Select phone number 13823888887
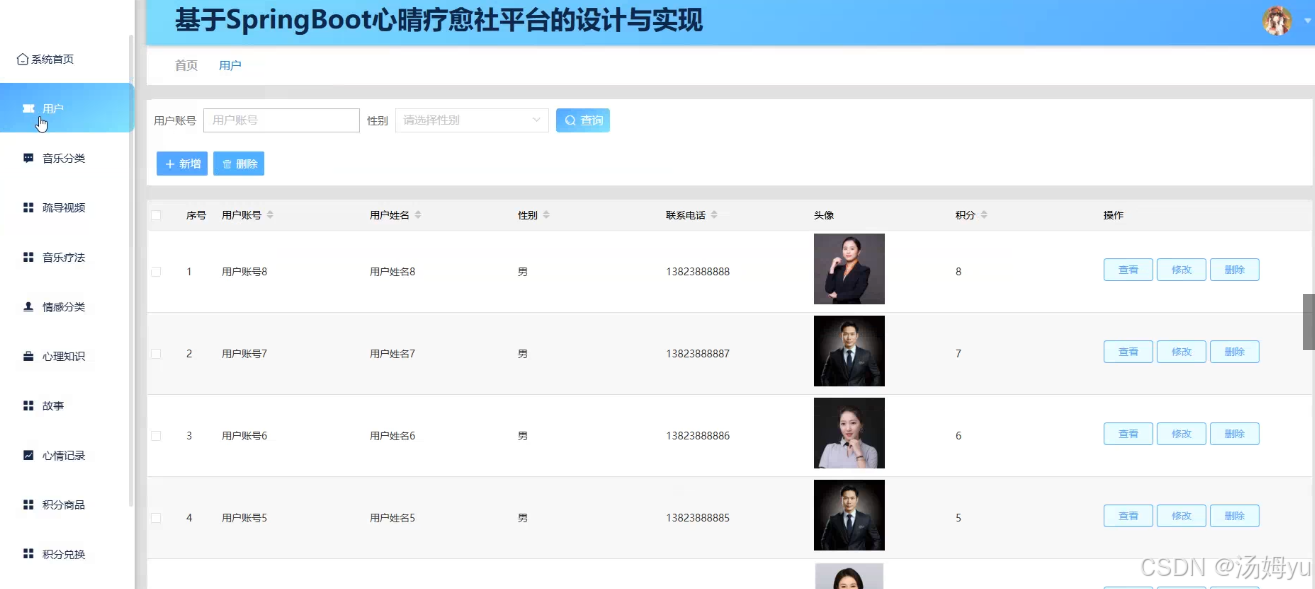 698,354
